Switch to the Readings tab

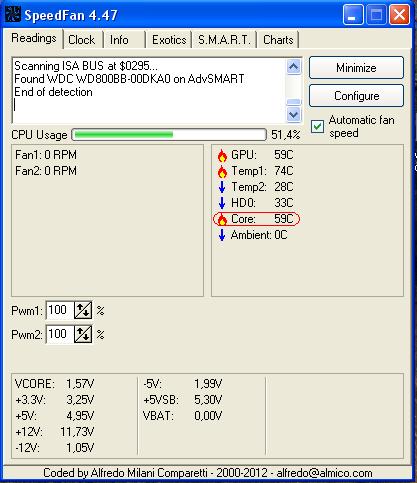point(34,38)
